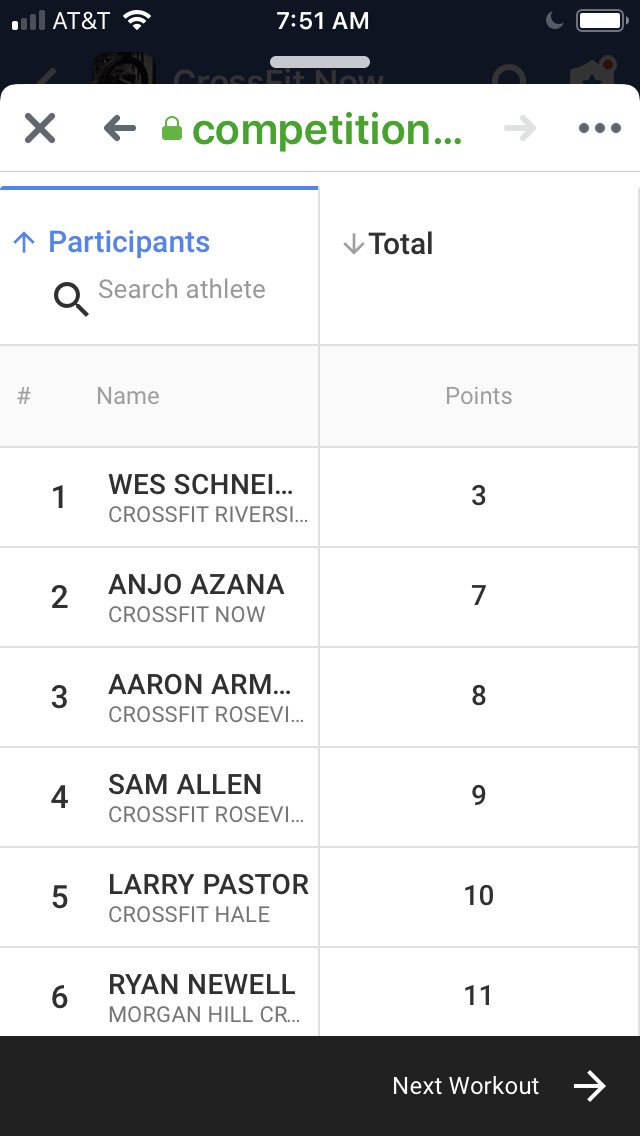Screen dimensions: 640x1136
Task: Tap the green padlock security icon
Action: pos(172,129)
